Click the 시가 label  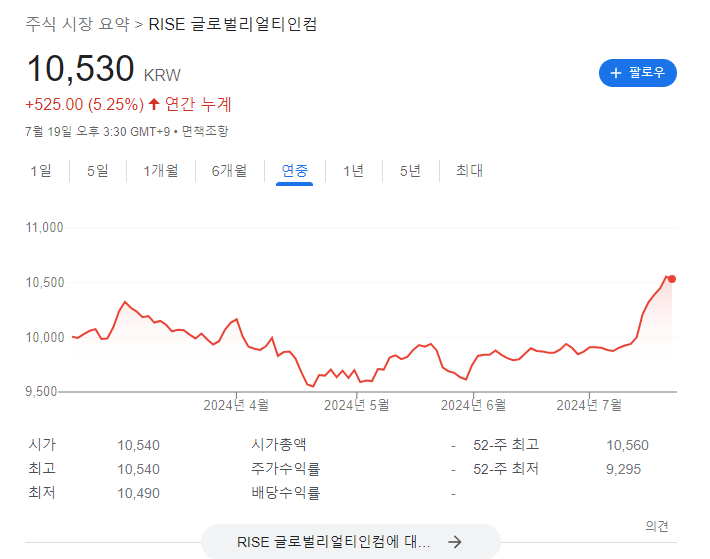42,444
